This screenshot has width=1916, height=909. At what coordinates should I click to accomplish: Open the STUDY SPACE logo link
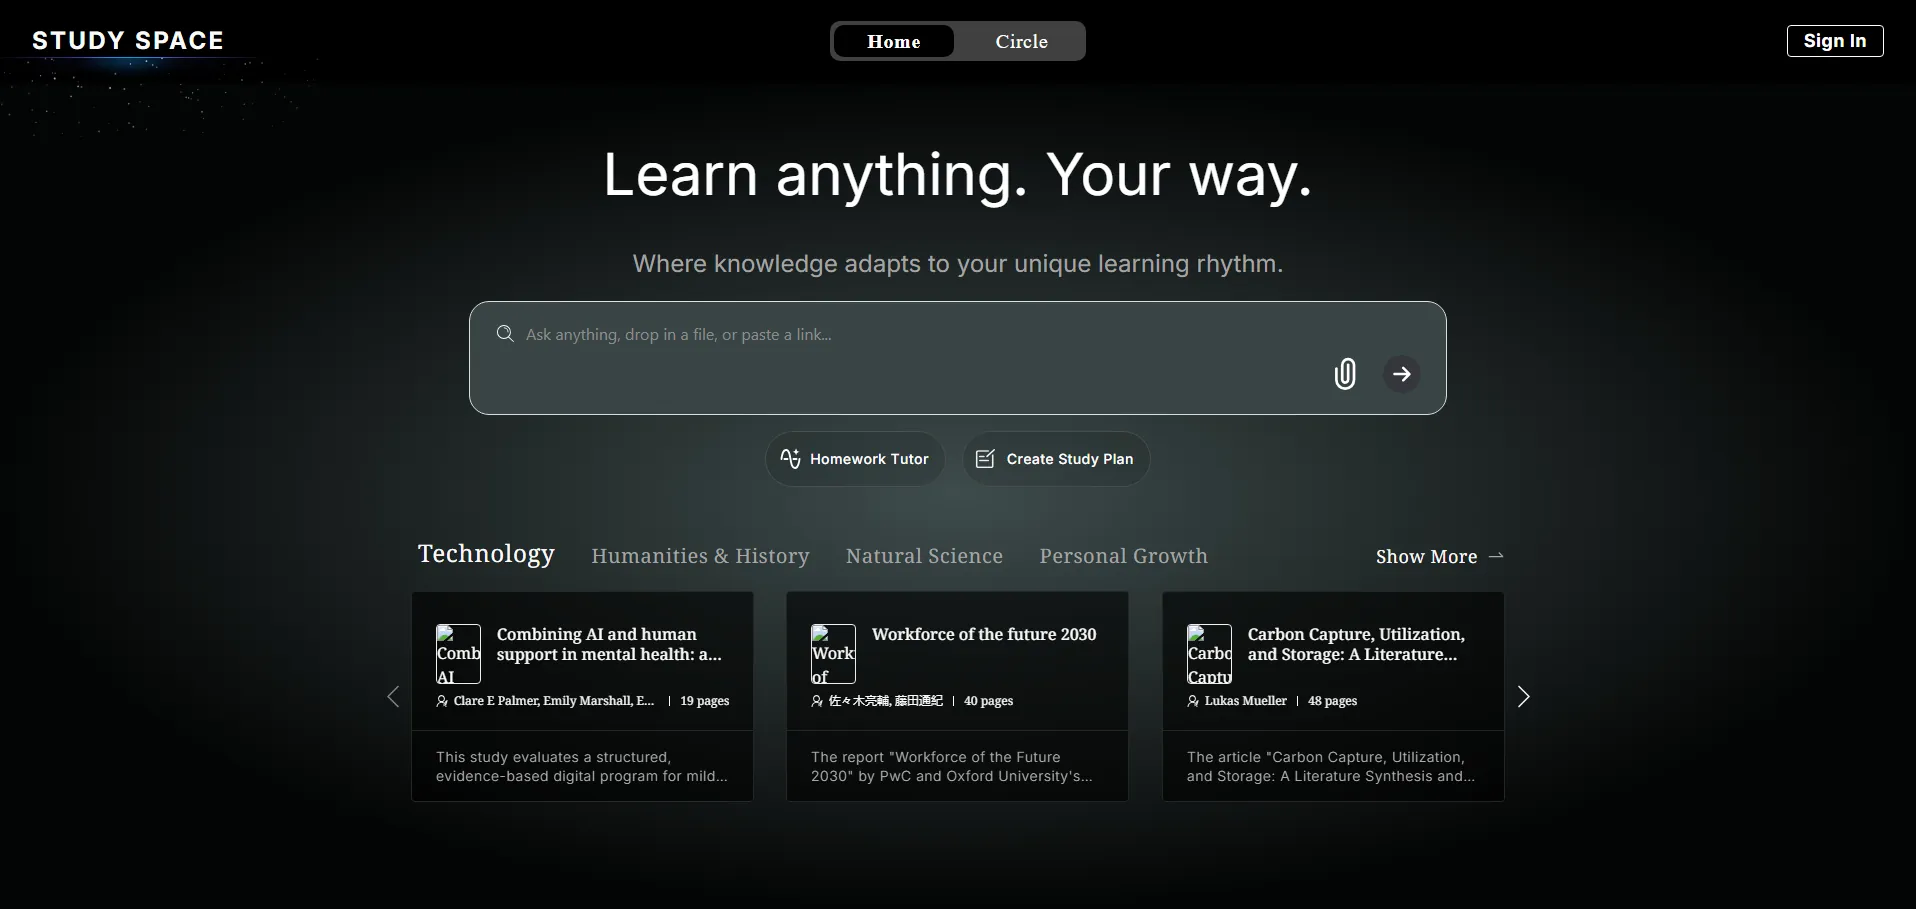(128, 41)
